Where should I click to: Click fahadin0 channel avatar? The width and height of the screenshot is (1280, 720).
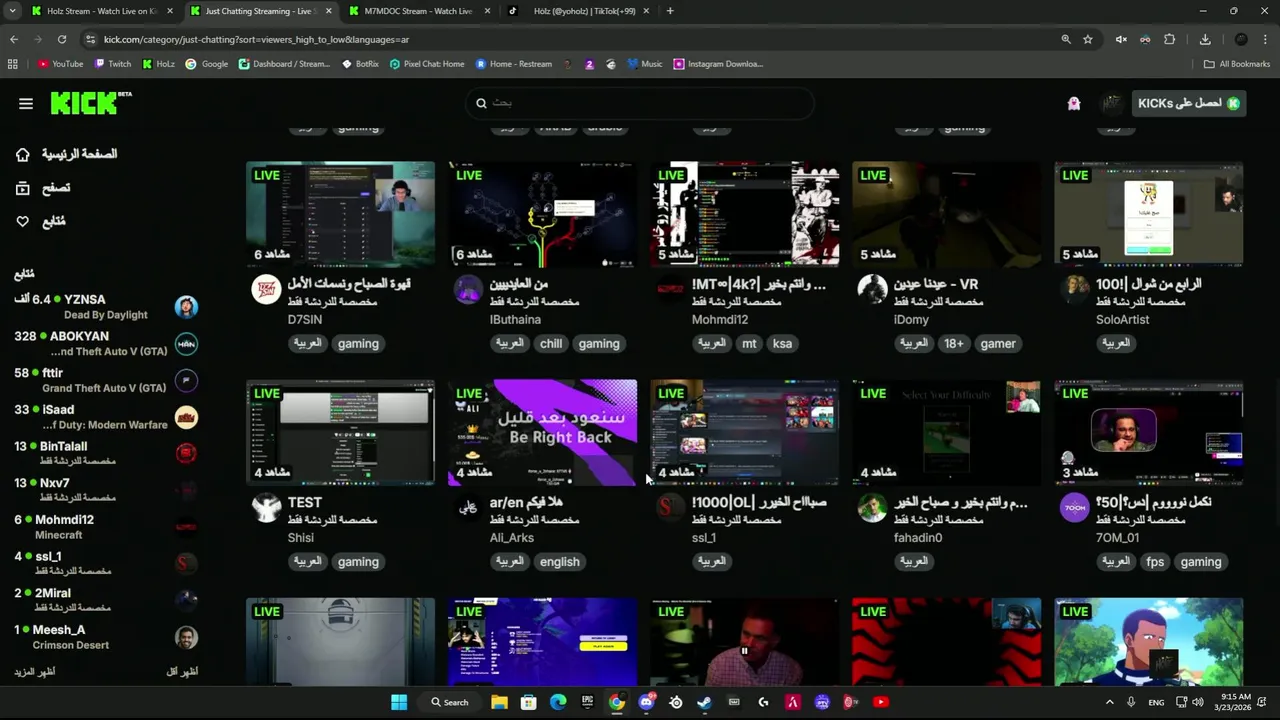pos(872,507)
